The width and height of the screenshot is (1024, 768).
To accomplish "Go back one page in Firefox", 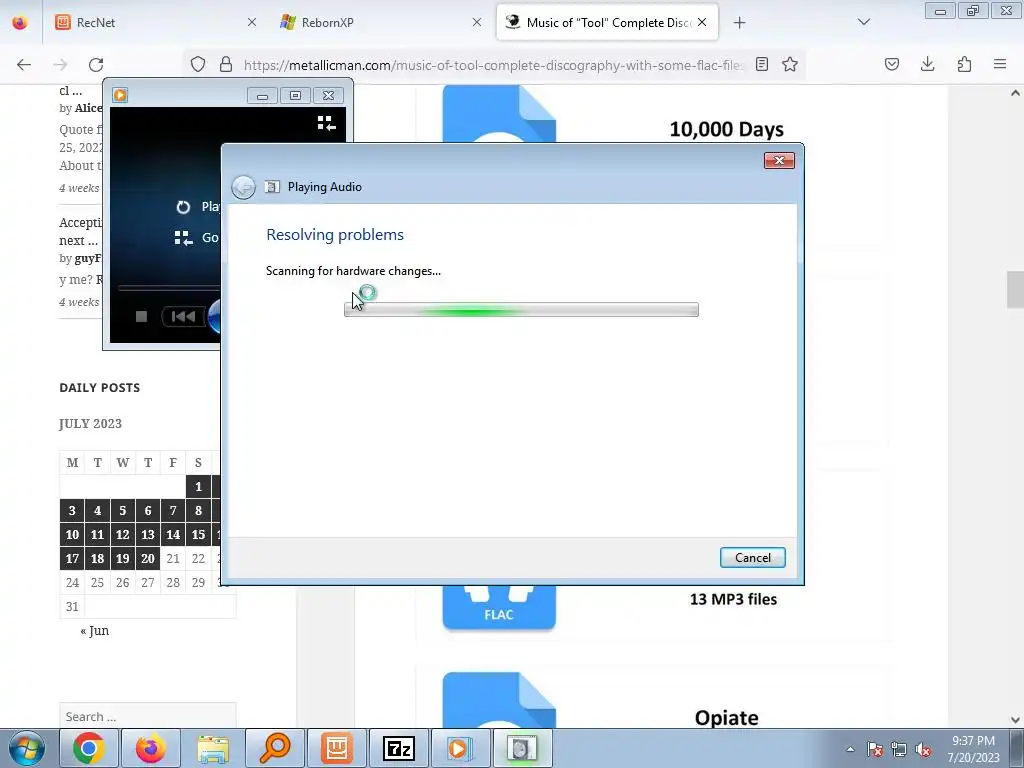I will (24, 64).
